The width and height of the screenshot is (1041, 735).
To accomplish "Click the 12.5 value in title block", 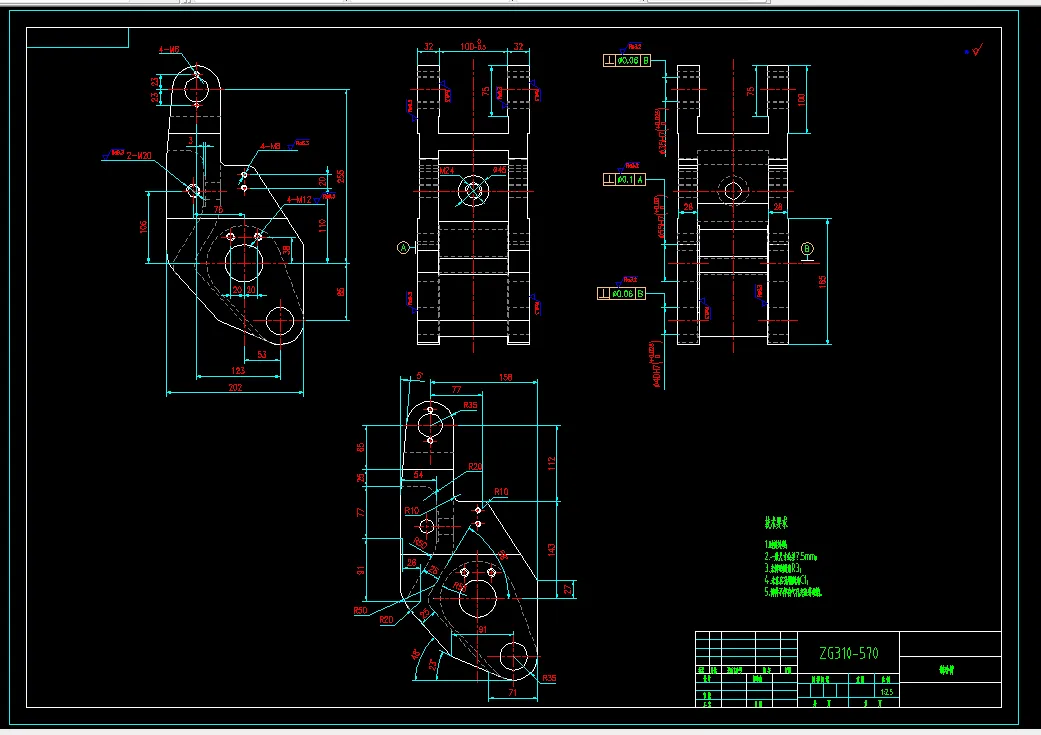I will 886,692.
